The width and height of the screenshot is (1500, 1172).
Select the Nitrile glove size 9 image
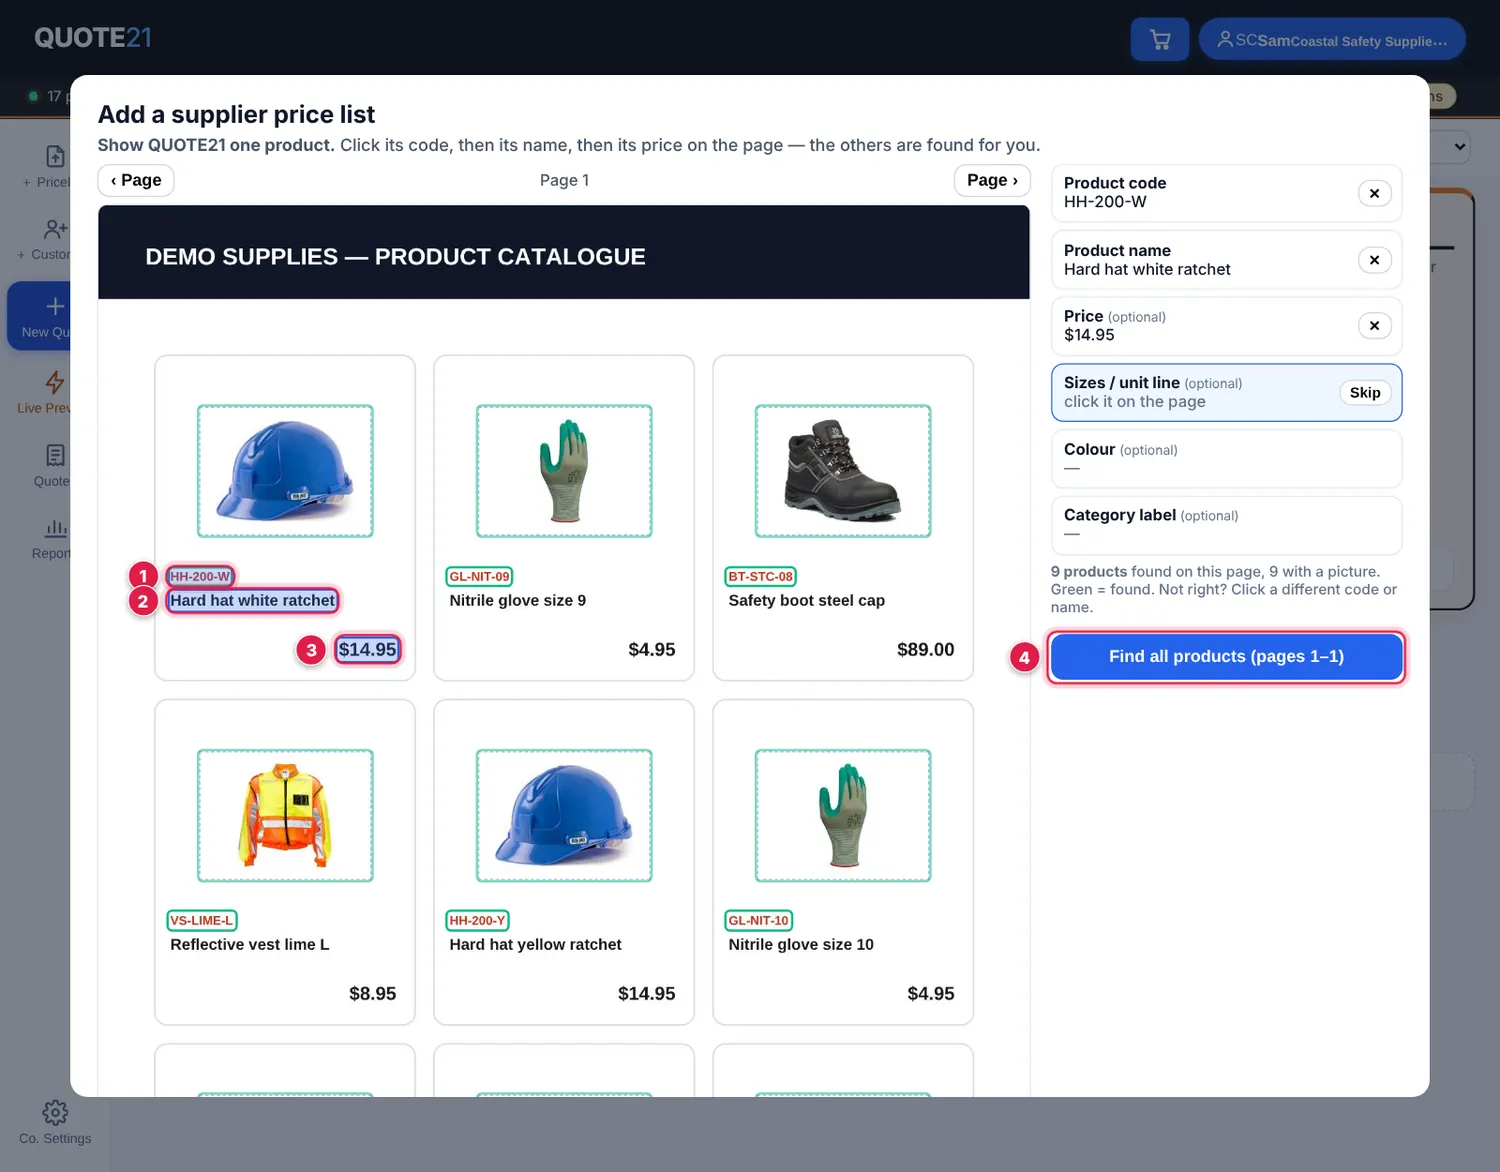click(564, 471)
